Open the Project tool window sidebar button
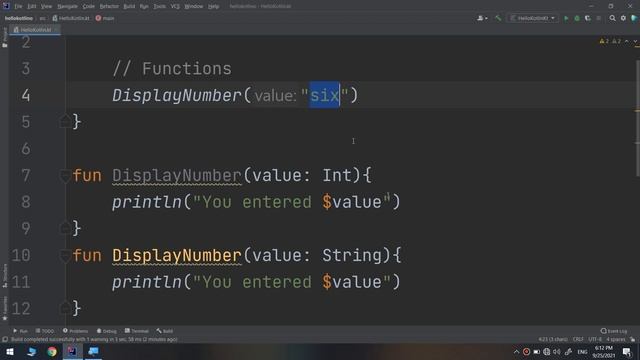Screen dimensions: 640x360 tap(4, 38)
